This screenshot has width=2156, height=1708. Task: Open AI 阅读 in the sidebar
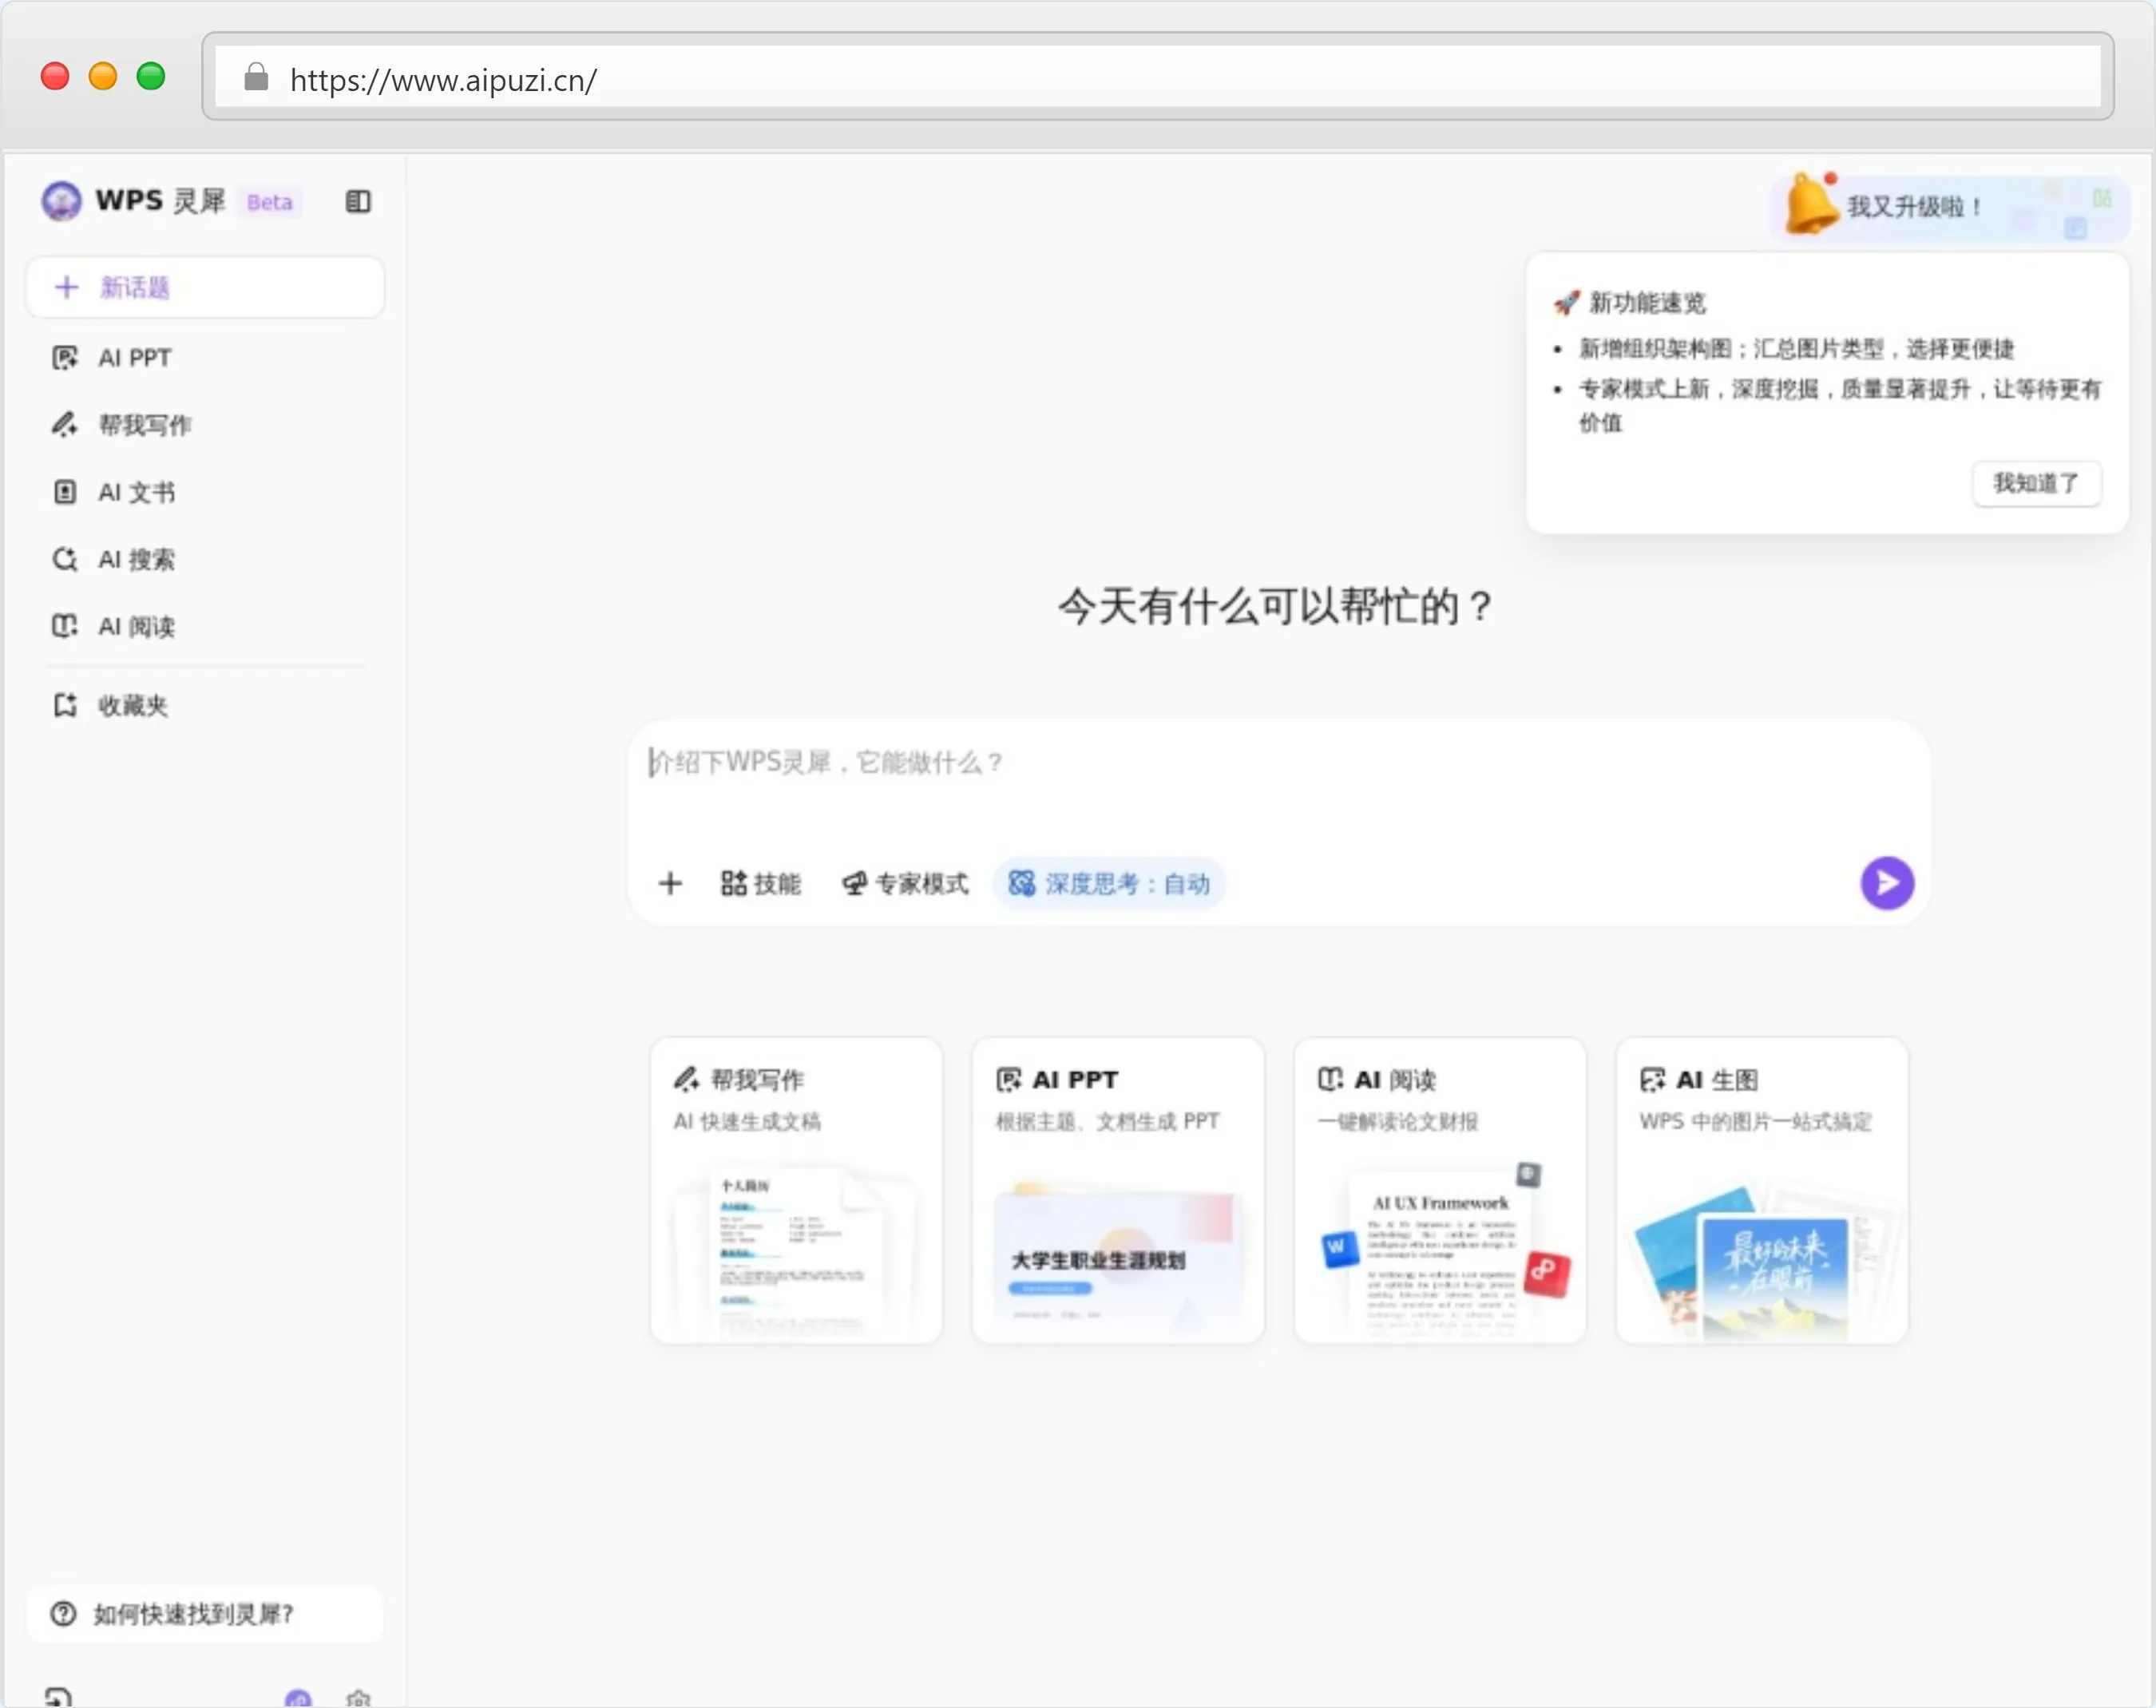pyautogui.click(x=205, y=625)
